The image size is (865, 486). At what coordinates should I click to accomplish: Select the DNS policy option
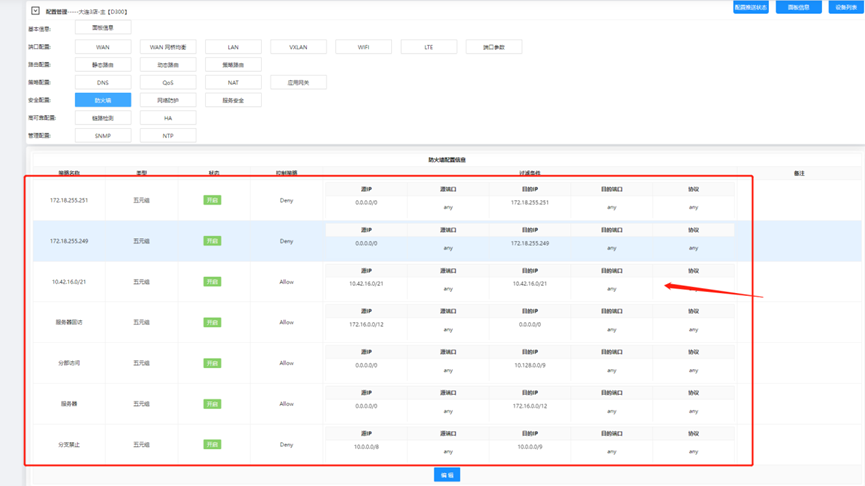[103, 83]
